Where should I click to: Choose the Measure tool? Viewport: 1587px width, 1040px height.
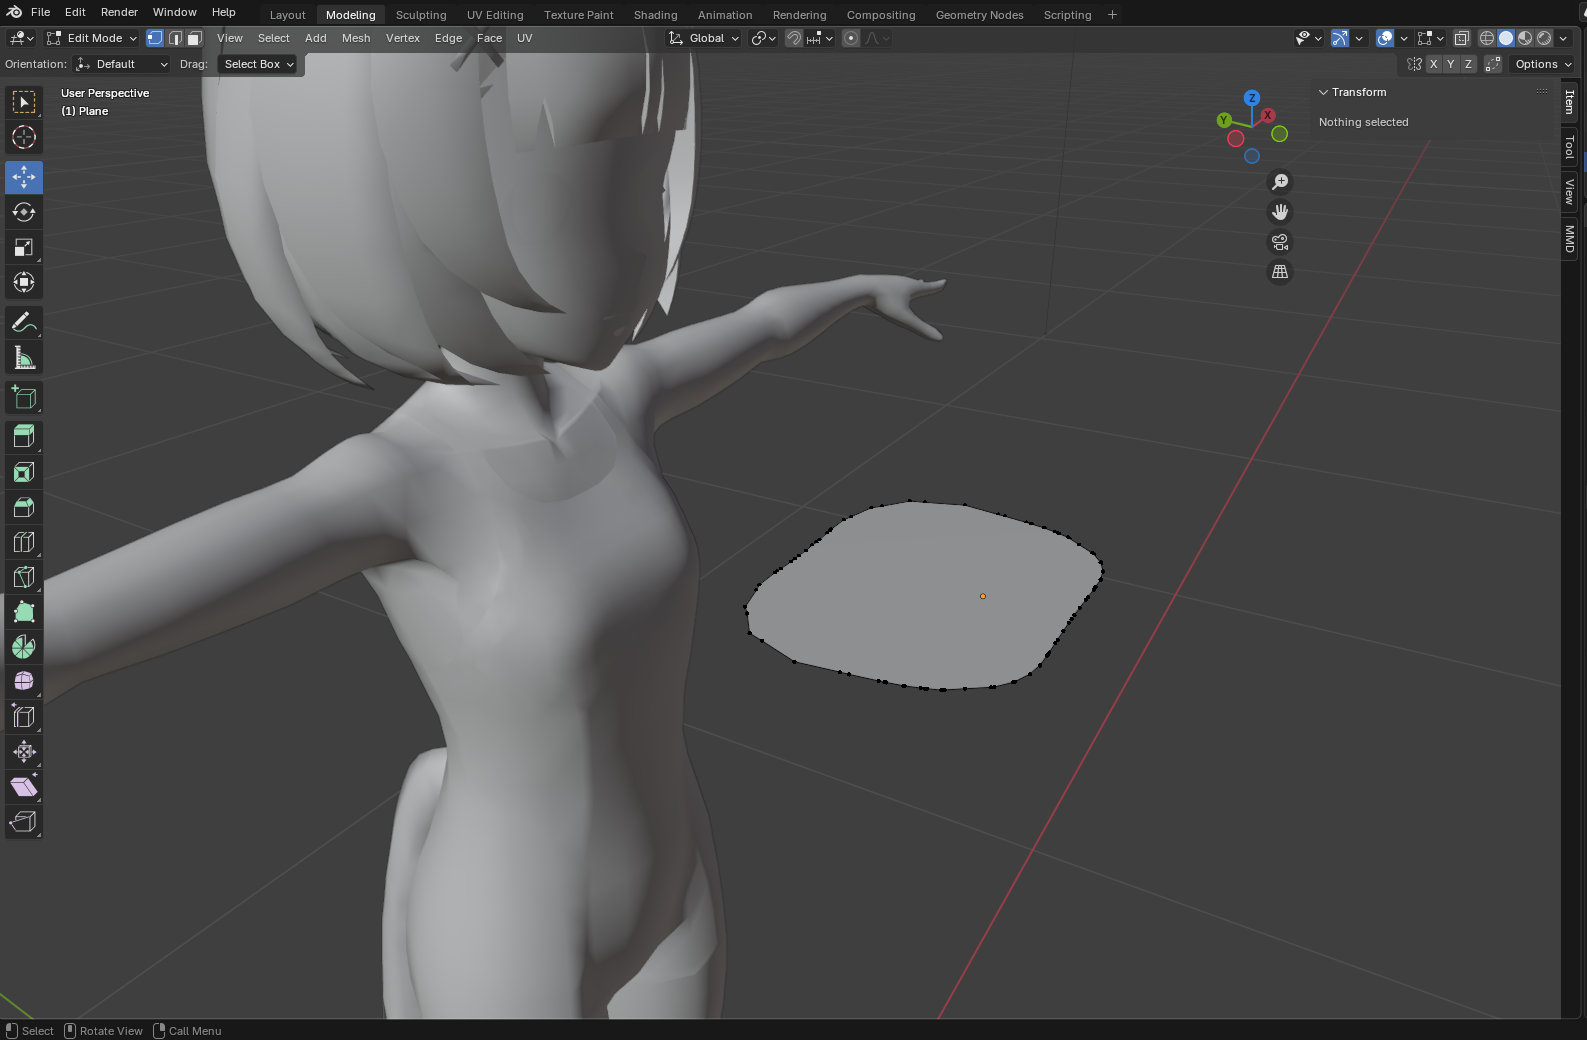[x=24, y=358]
